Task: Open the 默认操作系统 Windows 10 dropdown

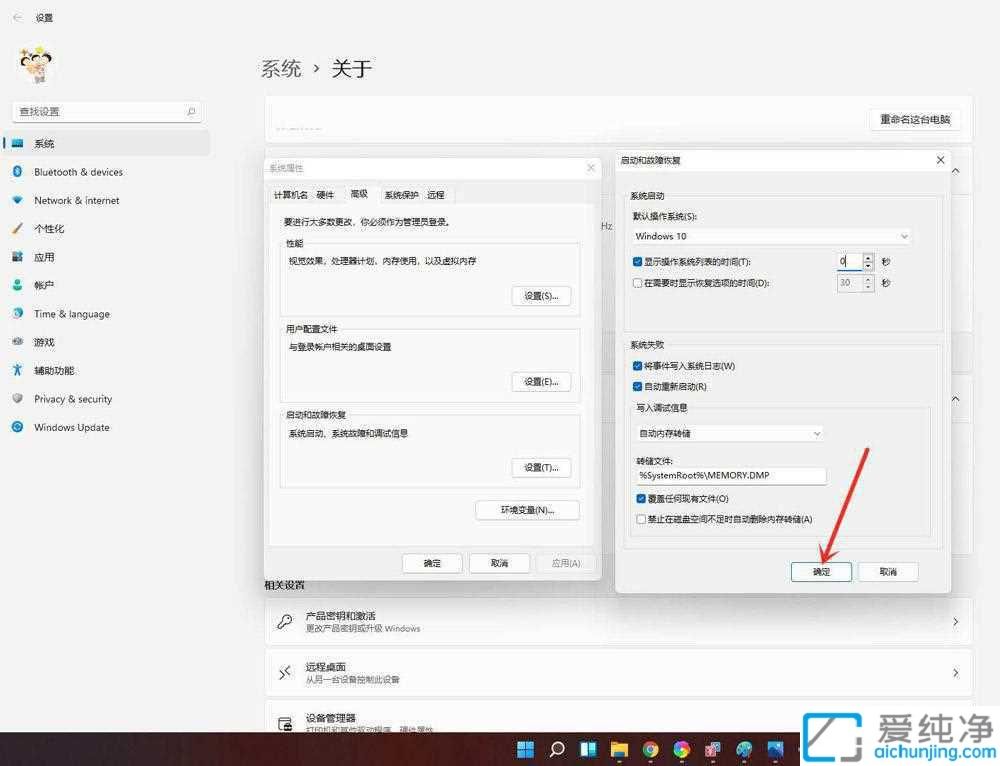Action: pos(772,236)
